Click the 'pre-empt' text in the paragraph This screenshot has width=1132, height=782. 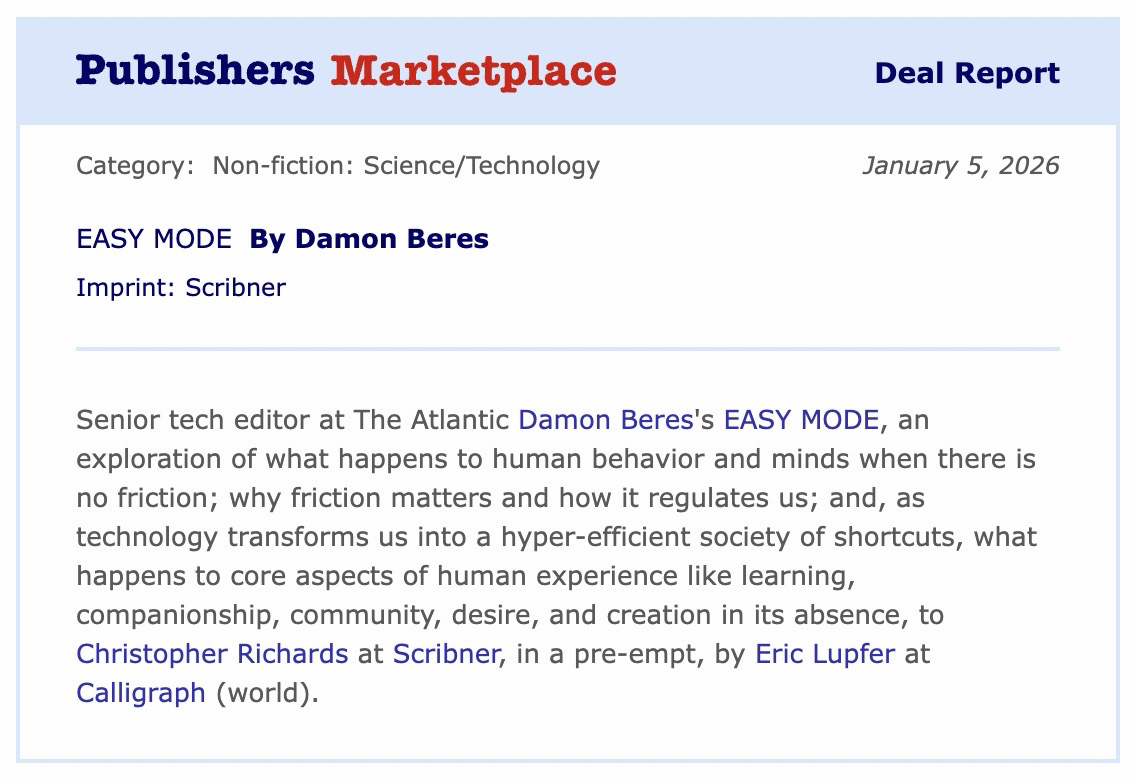643,654
